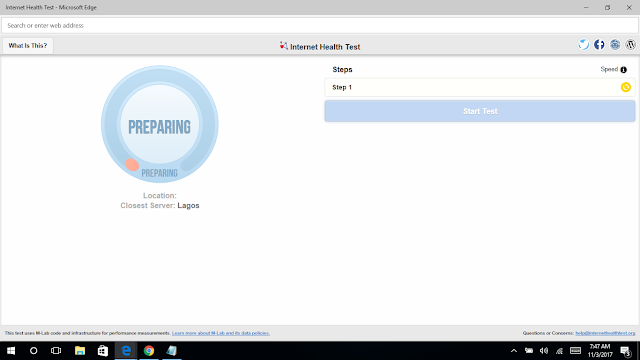Open network status icon in tray

pyautogui.click(x=559, y=351)
